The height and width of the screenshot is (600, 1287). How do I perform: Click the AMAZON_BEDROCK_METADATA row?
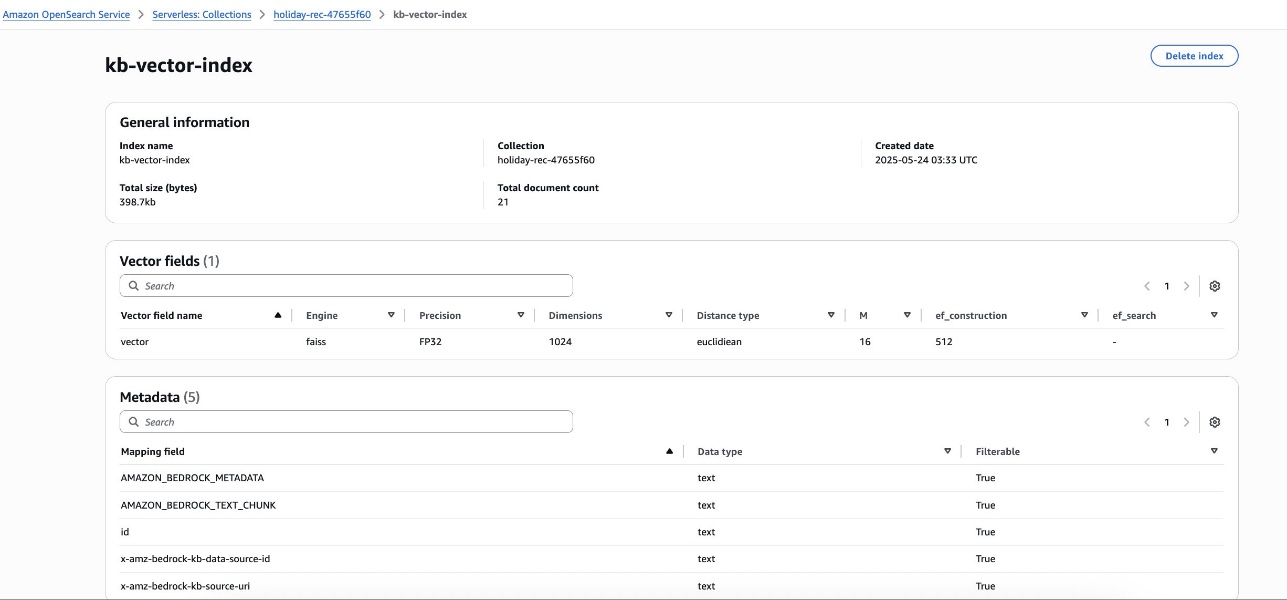point(671,478)
